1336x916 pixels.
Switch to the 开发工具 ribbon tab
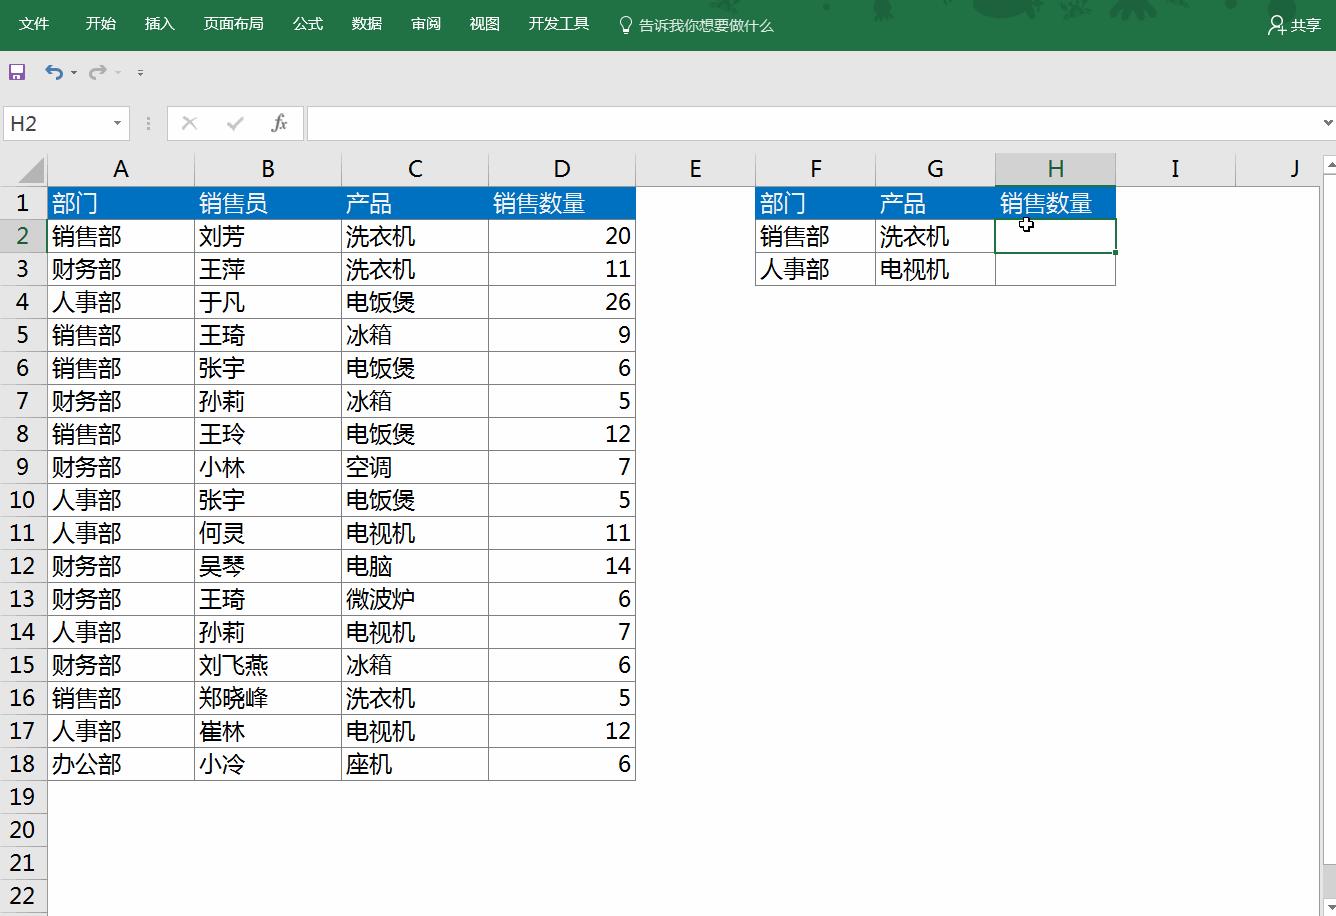pyautogui.click(x=557, y=22)
